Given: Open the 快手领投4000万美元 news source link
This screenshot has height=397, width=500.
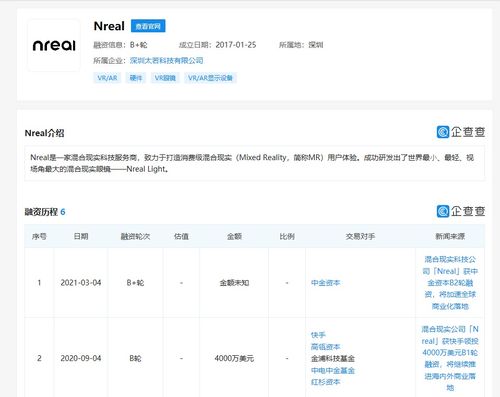Looking at the screenshot, I should (450, 358).
